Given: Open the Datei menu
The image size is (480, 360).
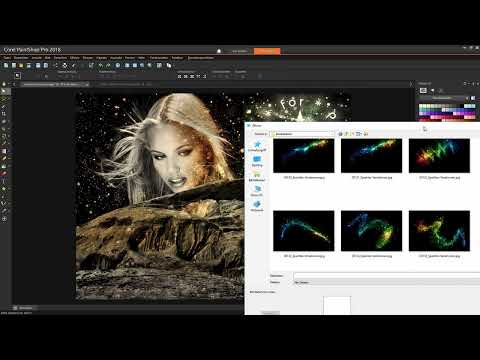Looking at the screenshot, I should 7,58.
